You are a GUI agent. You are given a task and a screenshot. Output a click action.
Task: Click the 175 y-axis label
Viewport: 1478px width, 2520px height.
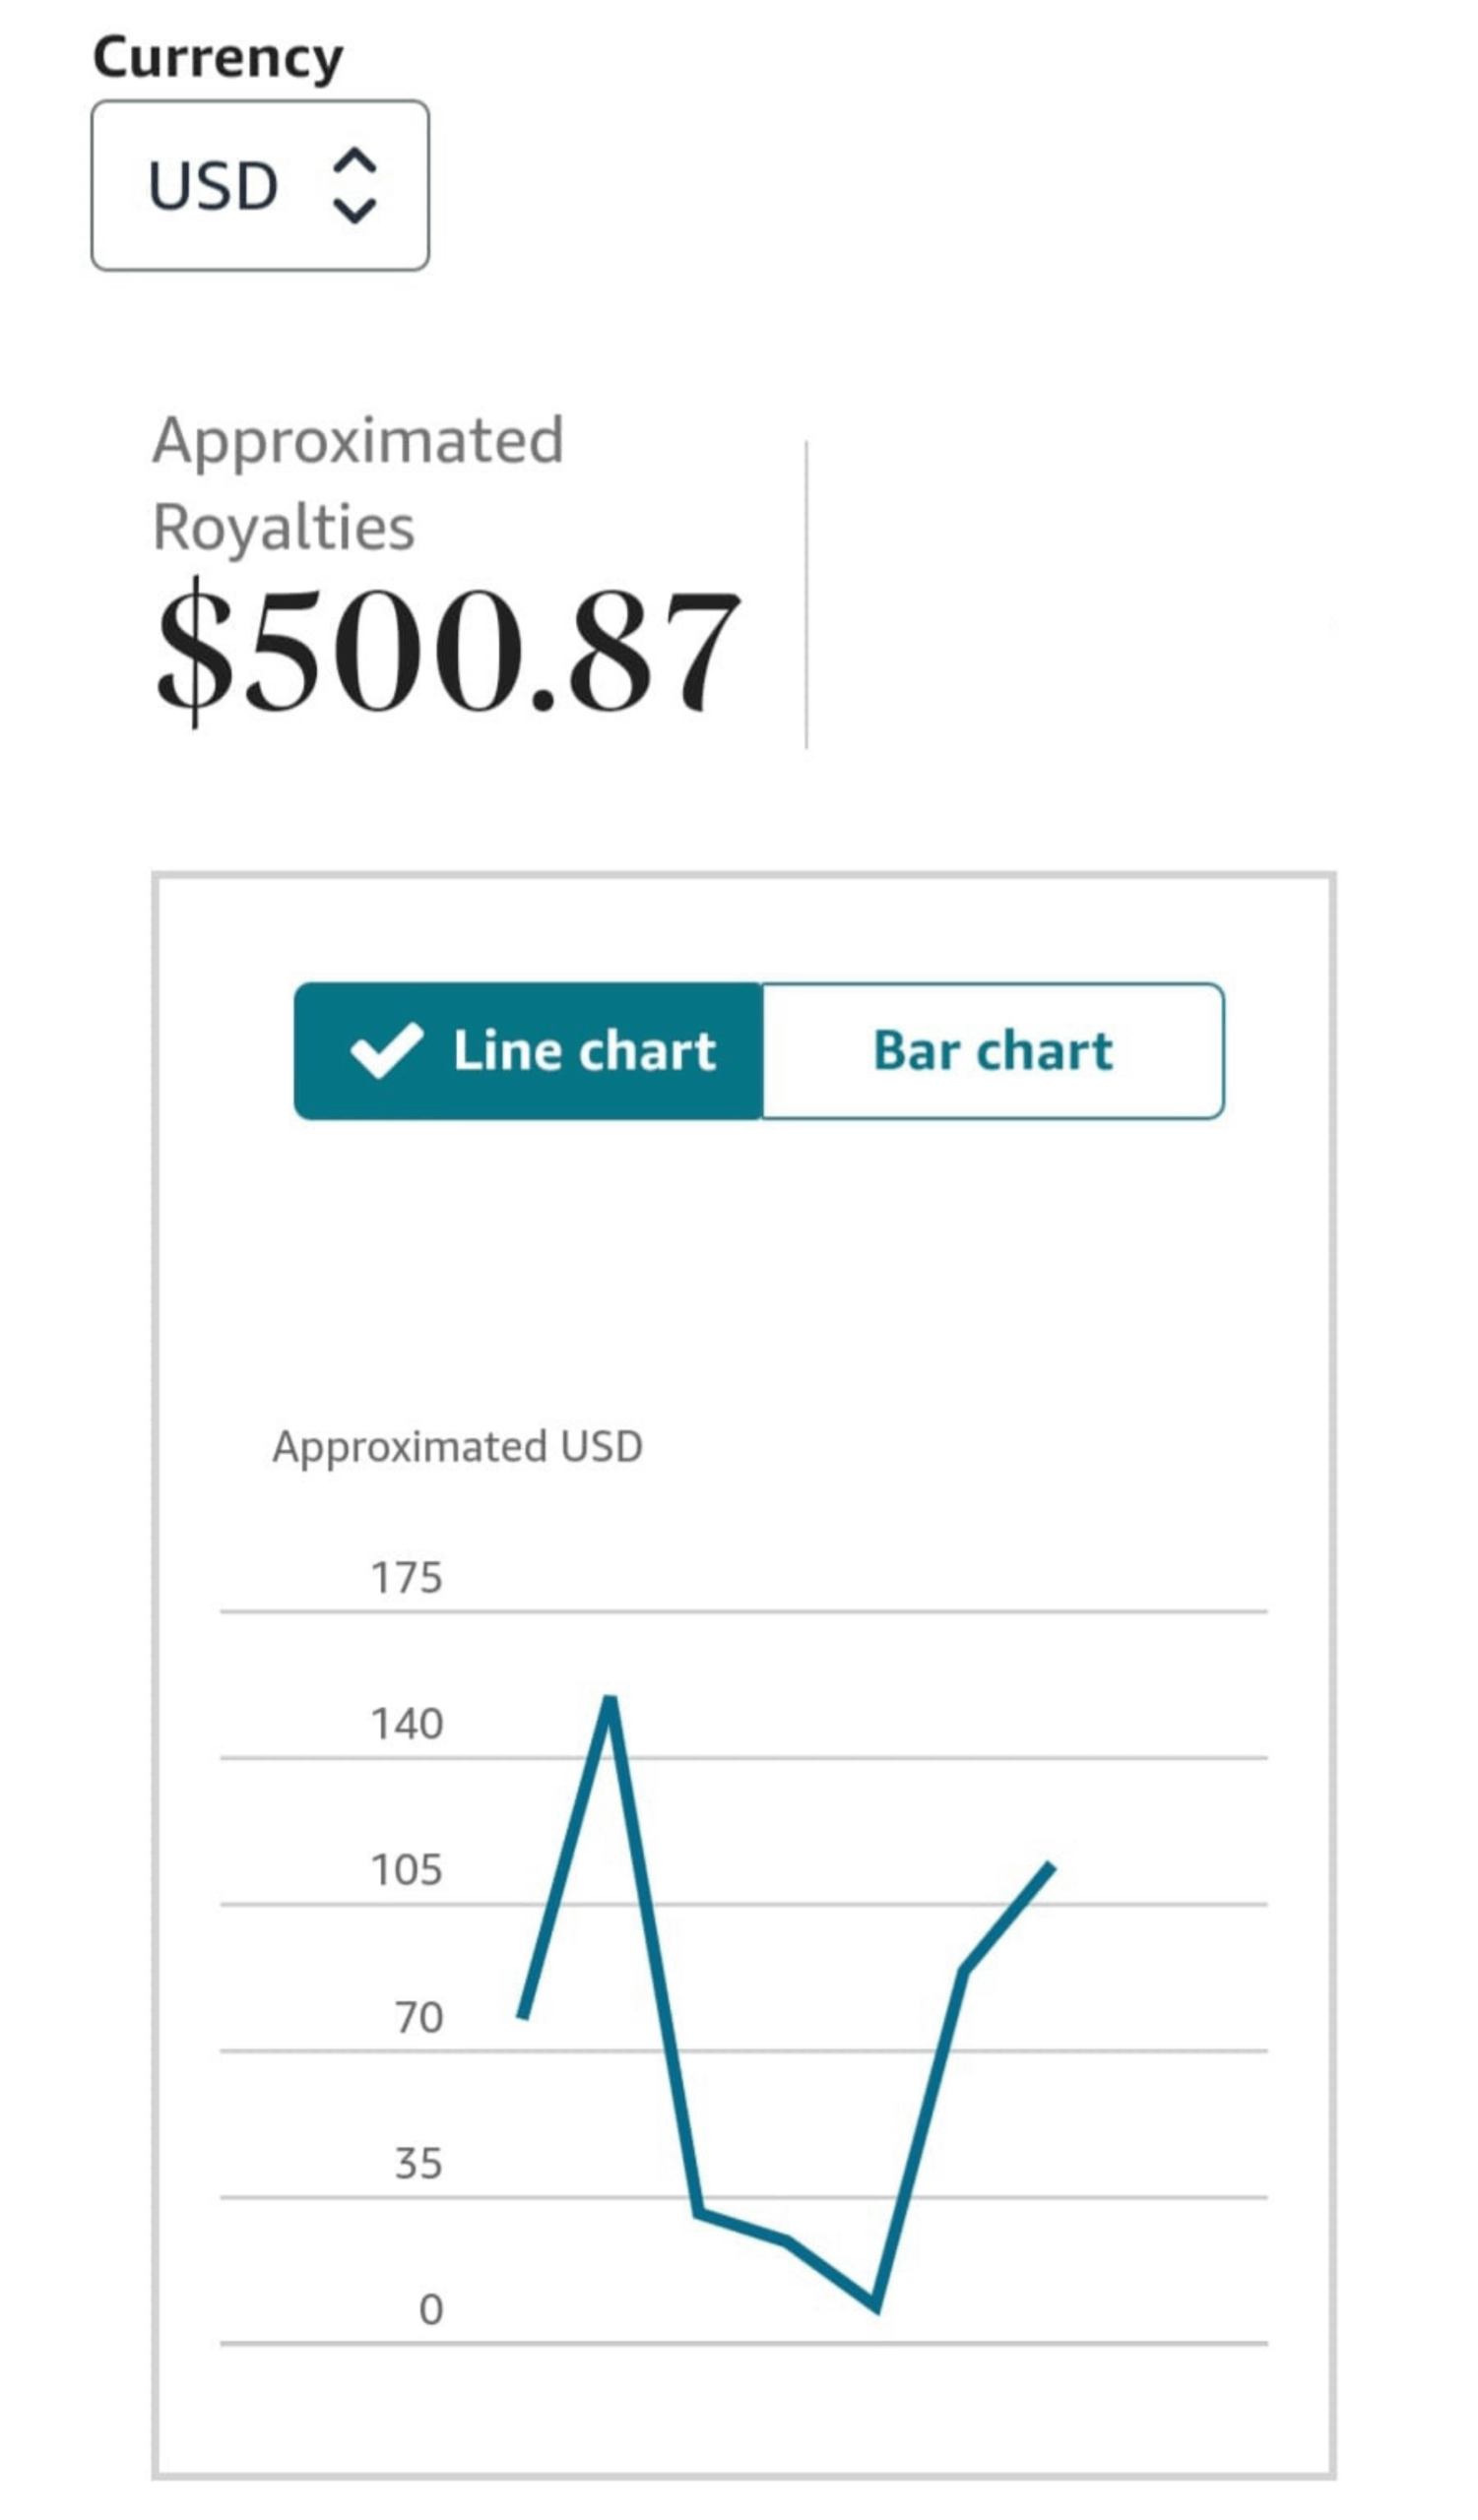[x=406, y=1578]
